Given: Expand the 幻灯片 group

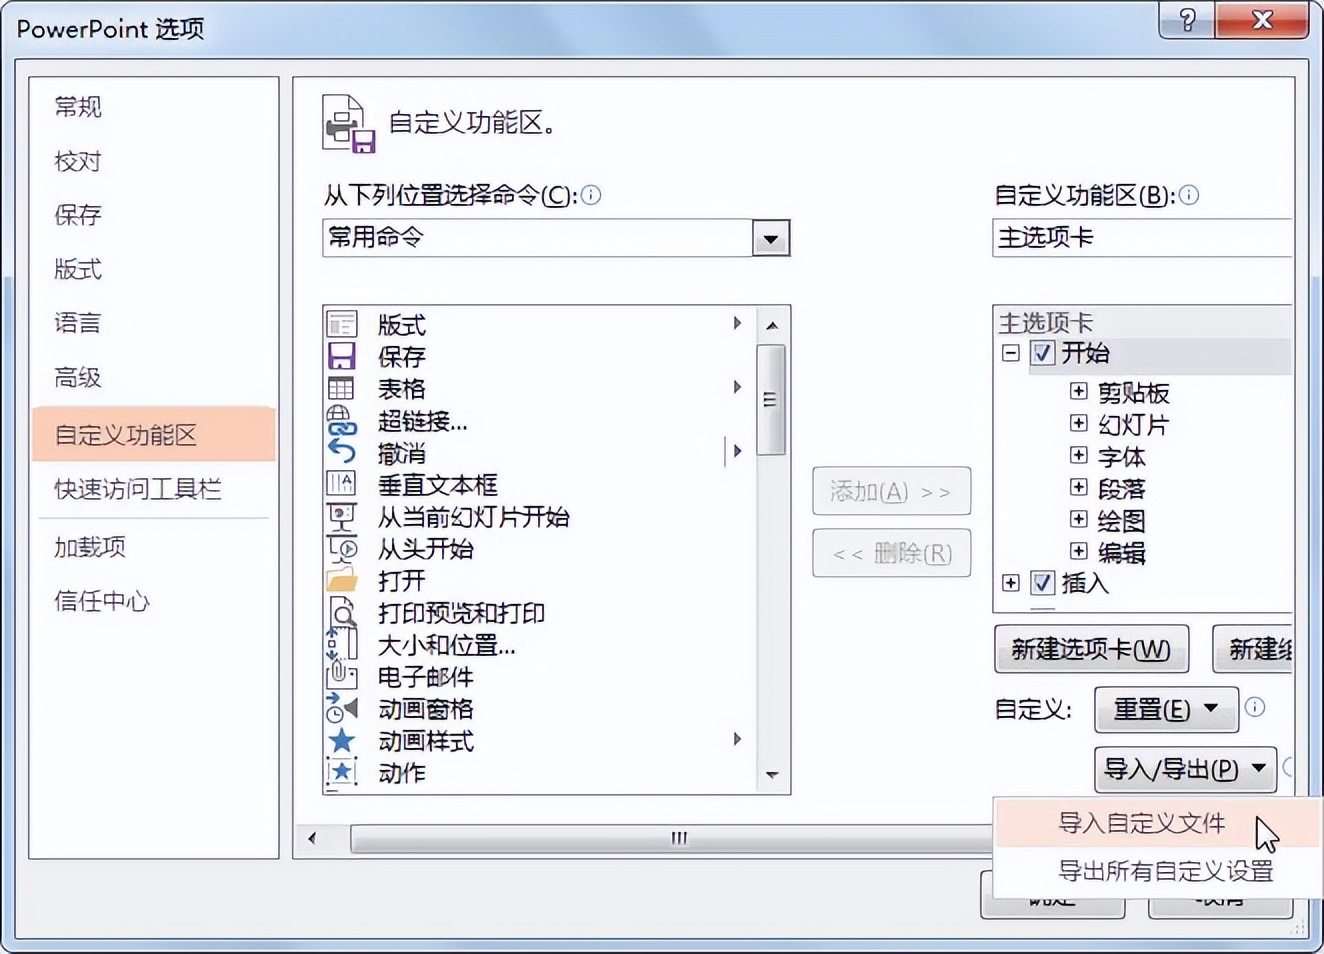Looking at the screenshot, I should 1079,423.
